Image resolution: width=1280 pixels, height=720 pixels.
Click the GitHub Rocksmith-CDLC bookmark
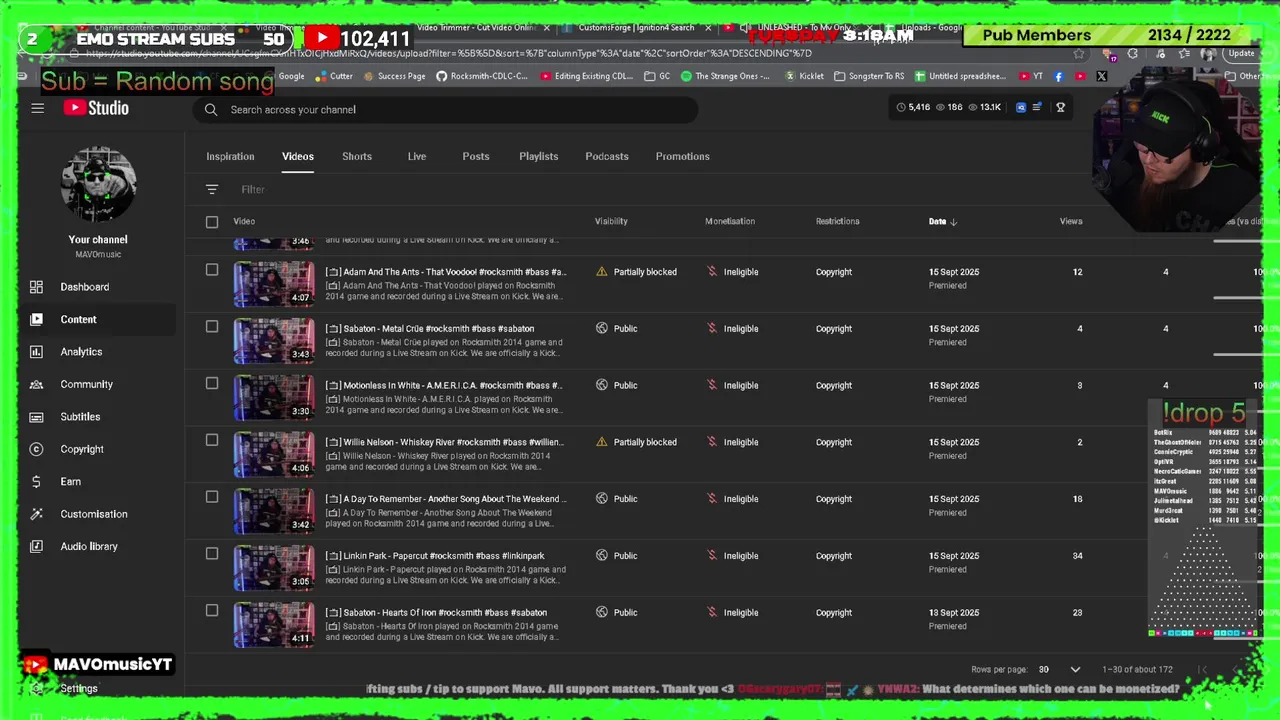[x=482, y=76]
